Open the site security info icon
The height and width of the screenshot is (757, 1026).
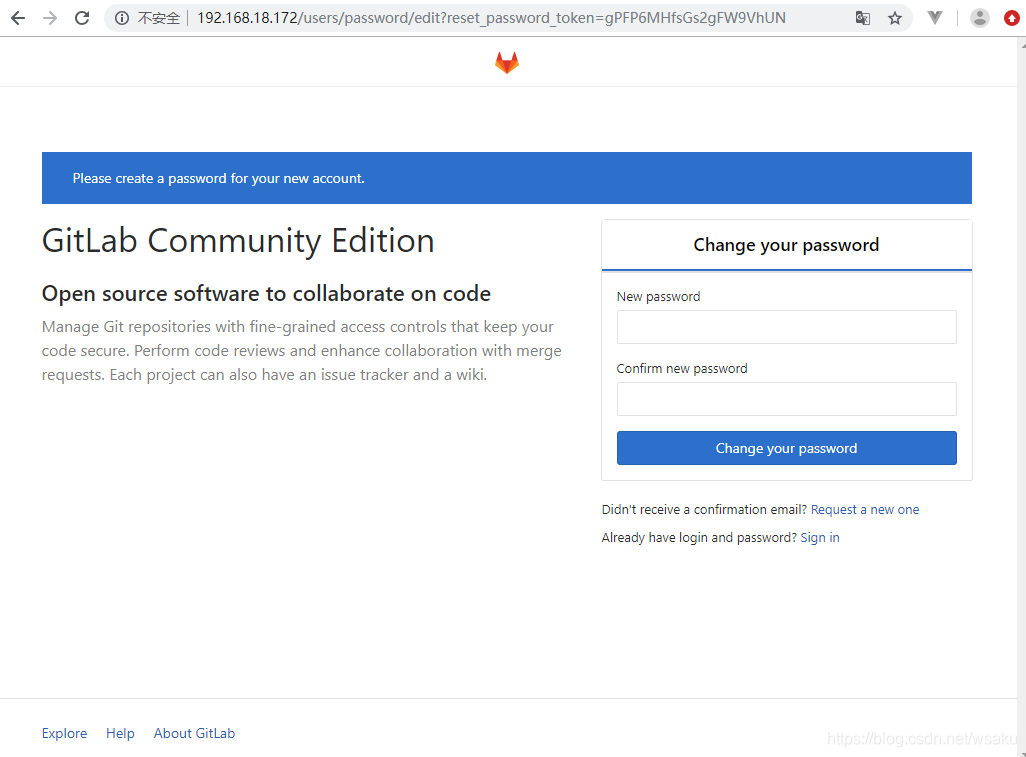122,18
